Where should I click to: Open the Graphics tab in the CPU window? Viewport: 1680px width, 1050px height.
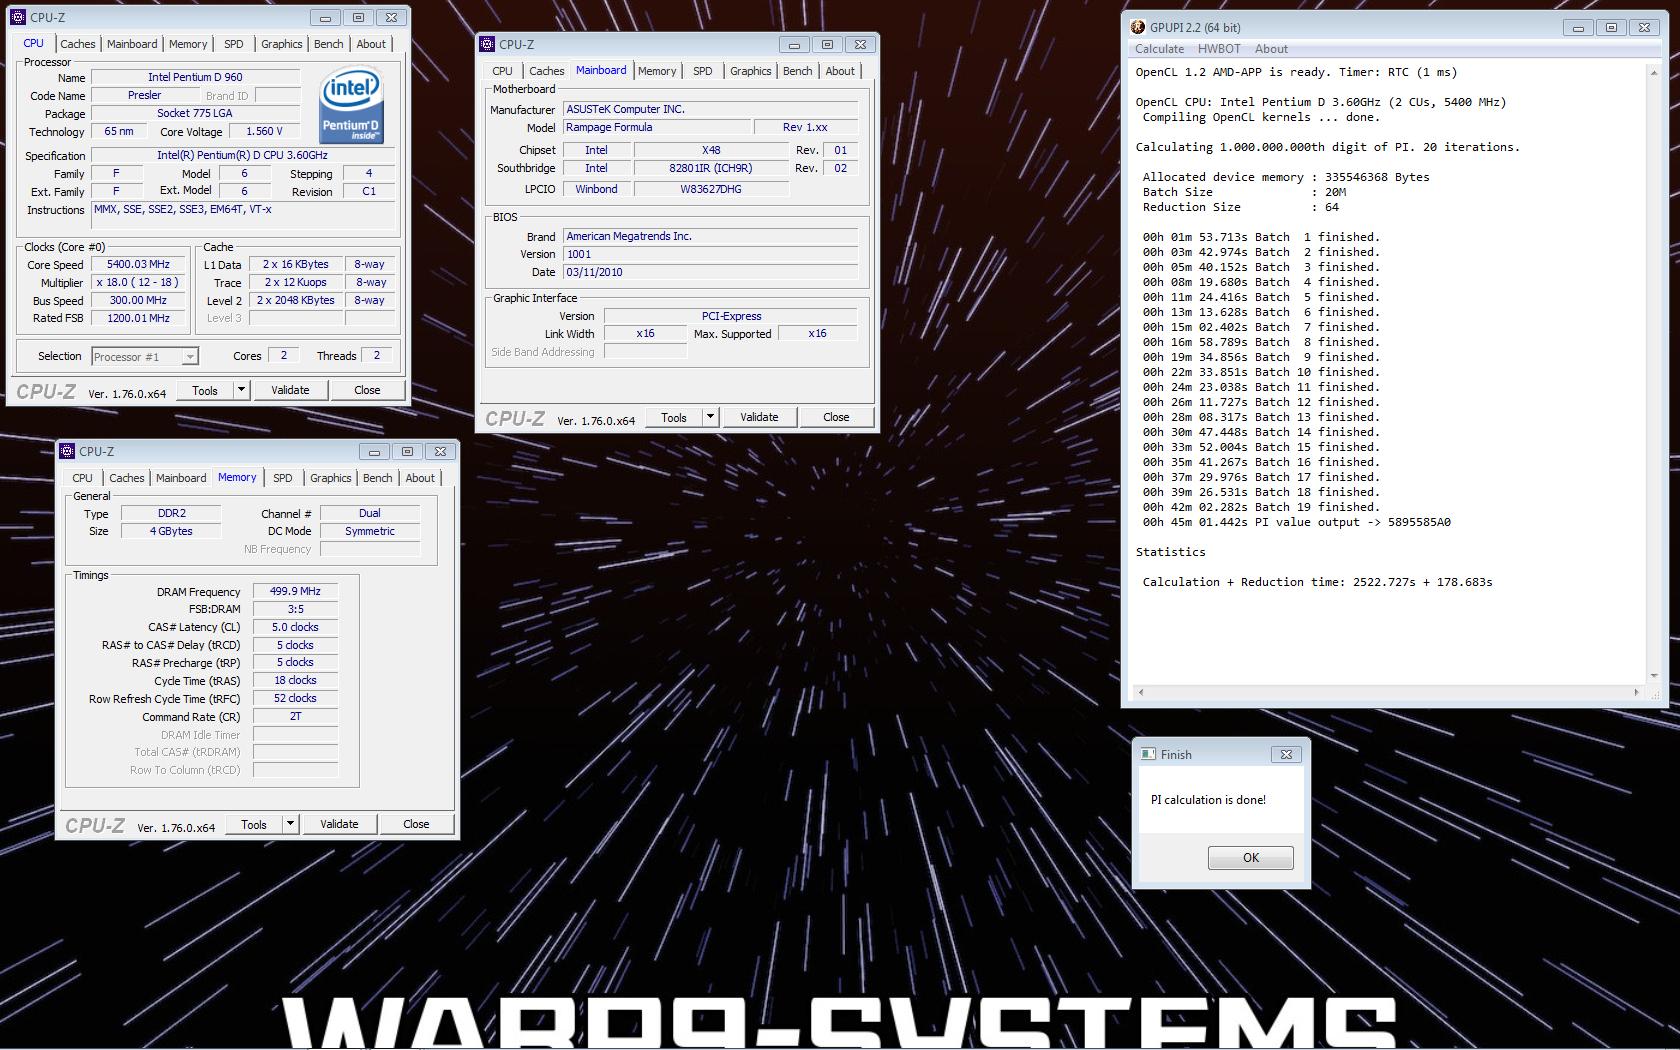coord(282,44)
